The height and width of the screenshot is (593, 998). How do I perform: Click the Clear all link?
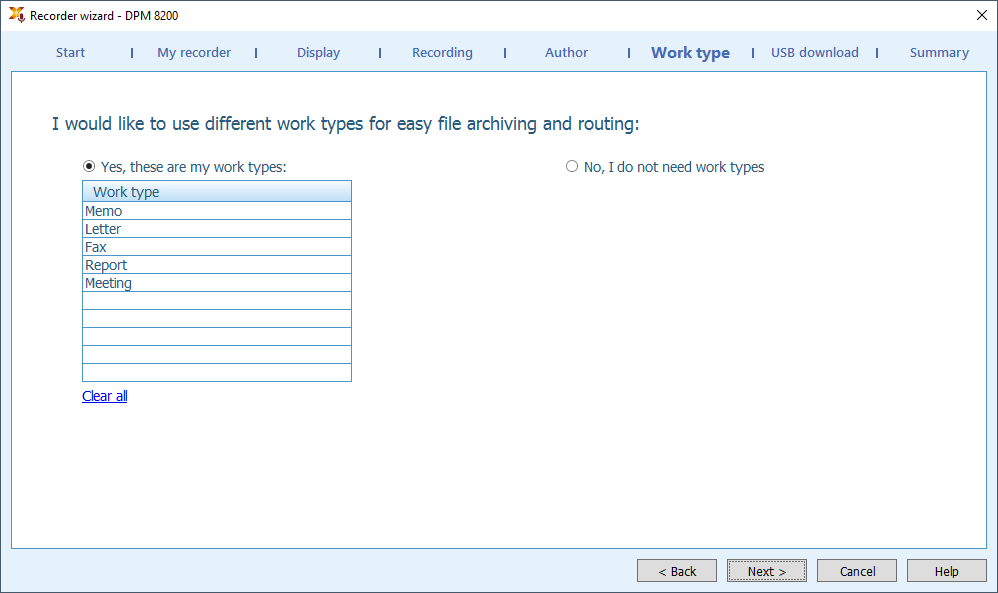pyautogui.click(x=104, y=396)
